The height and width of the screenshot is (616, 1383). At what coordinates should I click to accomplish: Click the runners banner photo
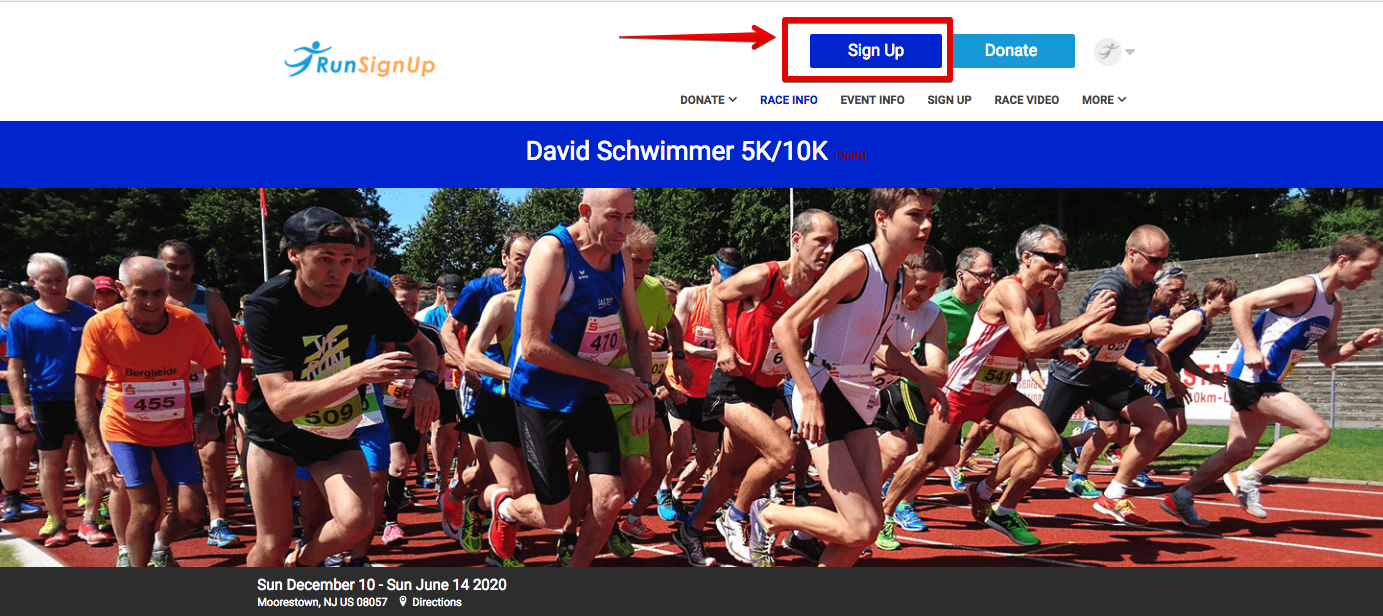pyautogui.click(x=691, y=377)
